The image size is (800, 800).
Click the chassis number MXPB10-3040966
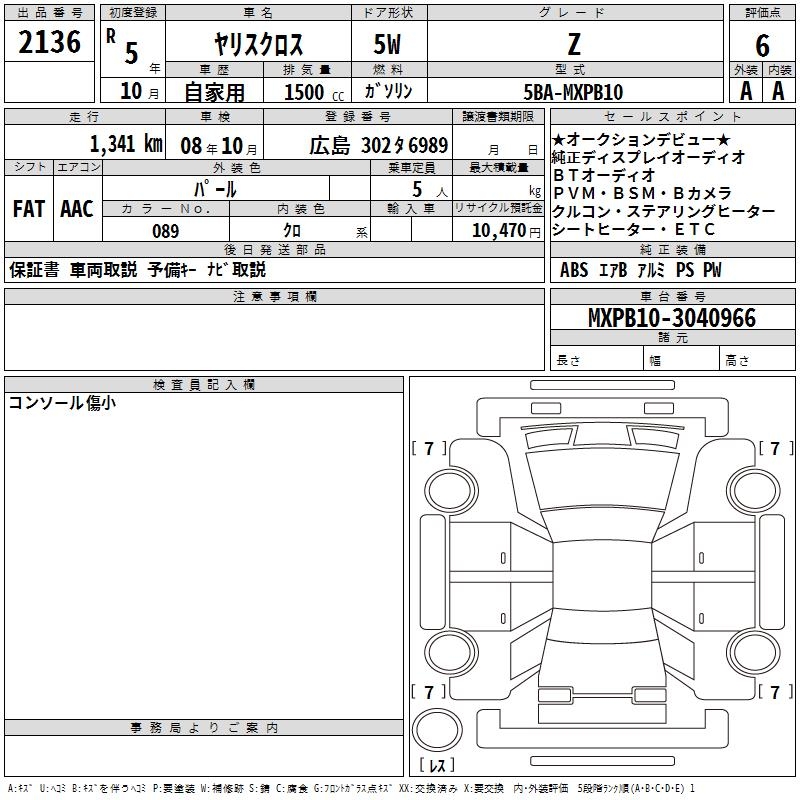(672, 318)
